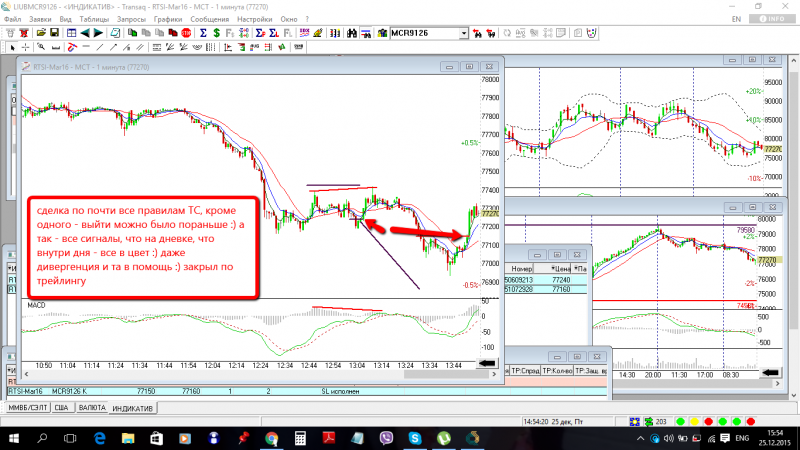The image size is (800, 450).
Task: Click the people group toolbar icon
Action: coord(382,33)
